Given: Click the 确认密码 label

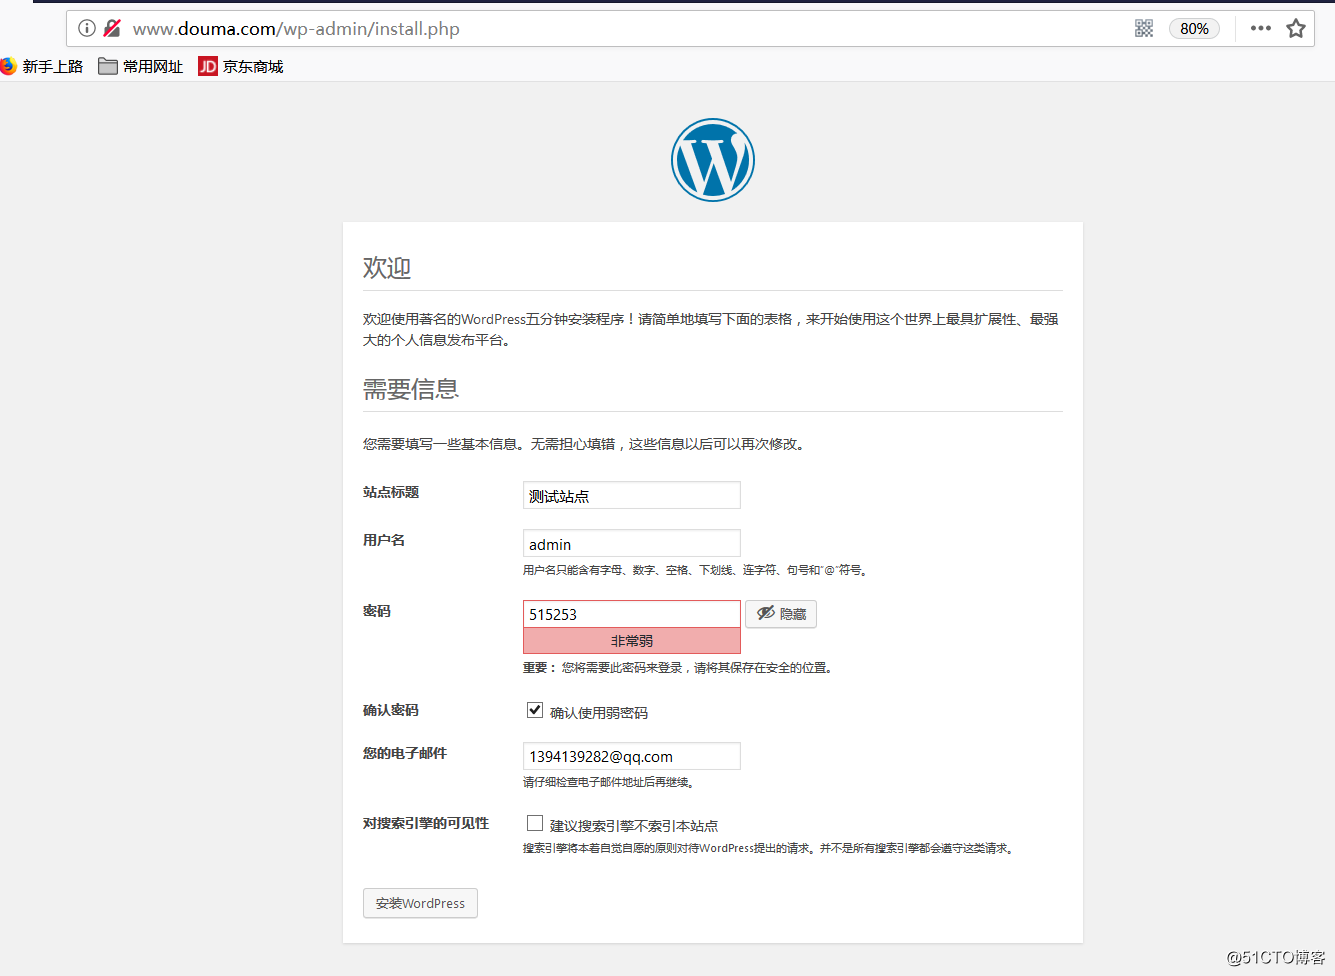Looking at the screenshot, I should 391,710.
